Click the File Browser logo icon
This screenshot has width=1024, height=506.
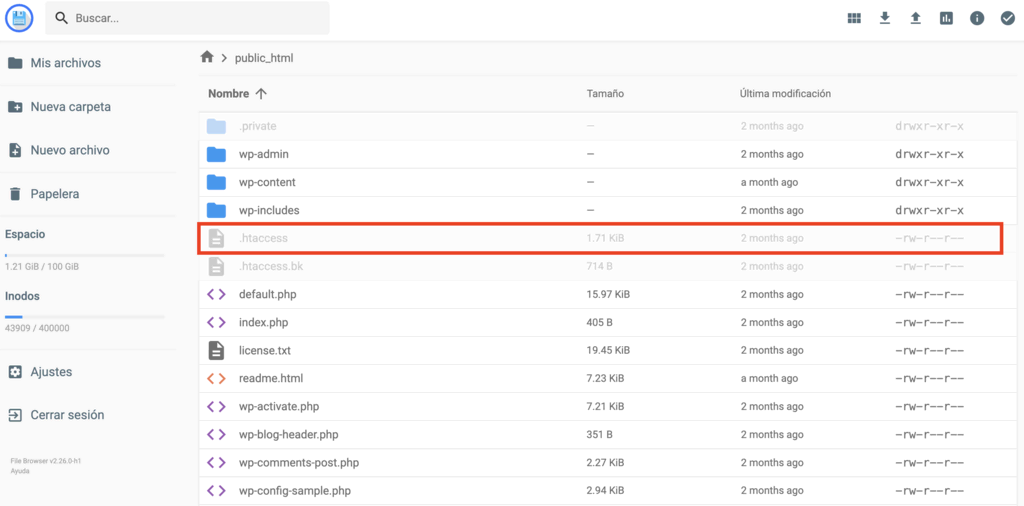[19, 18]
